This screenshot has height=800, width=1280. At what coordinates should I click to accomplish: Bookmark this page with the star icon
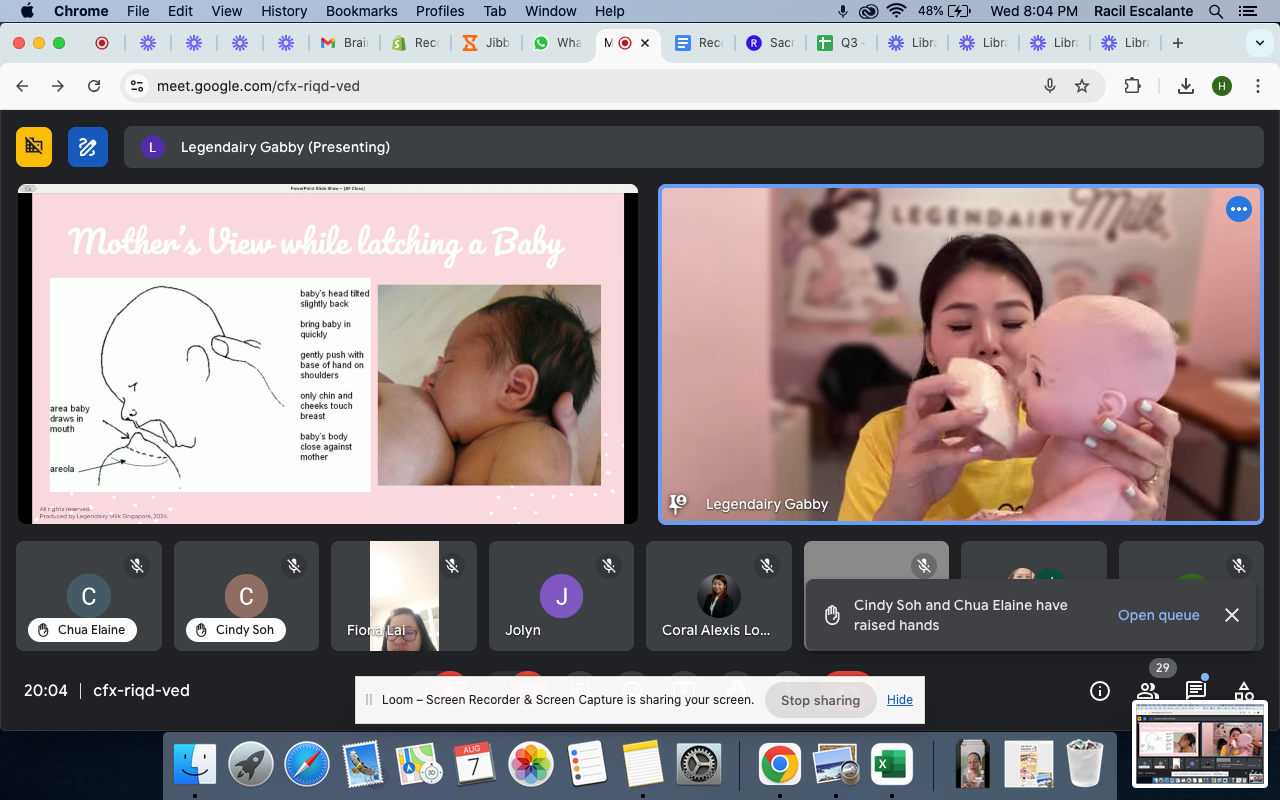coord(1082,86)
